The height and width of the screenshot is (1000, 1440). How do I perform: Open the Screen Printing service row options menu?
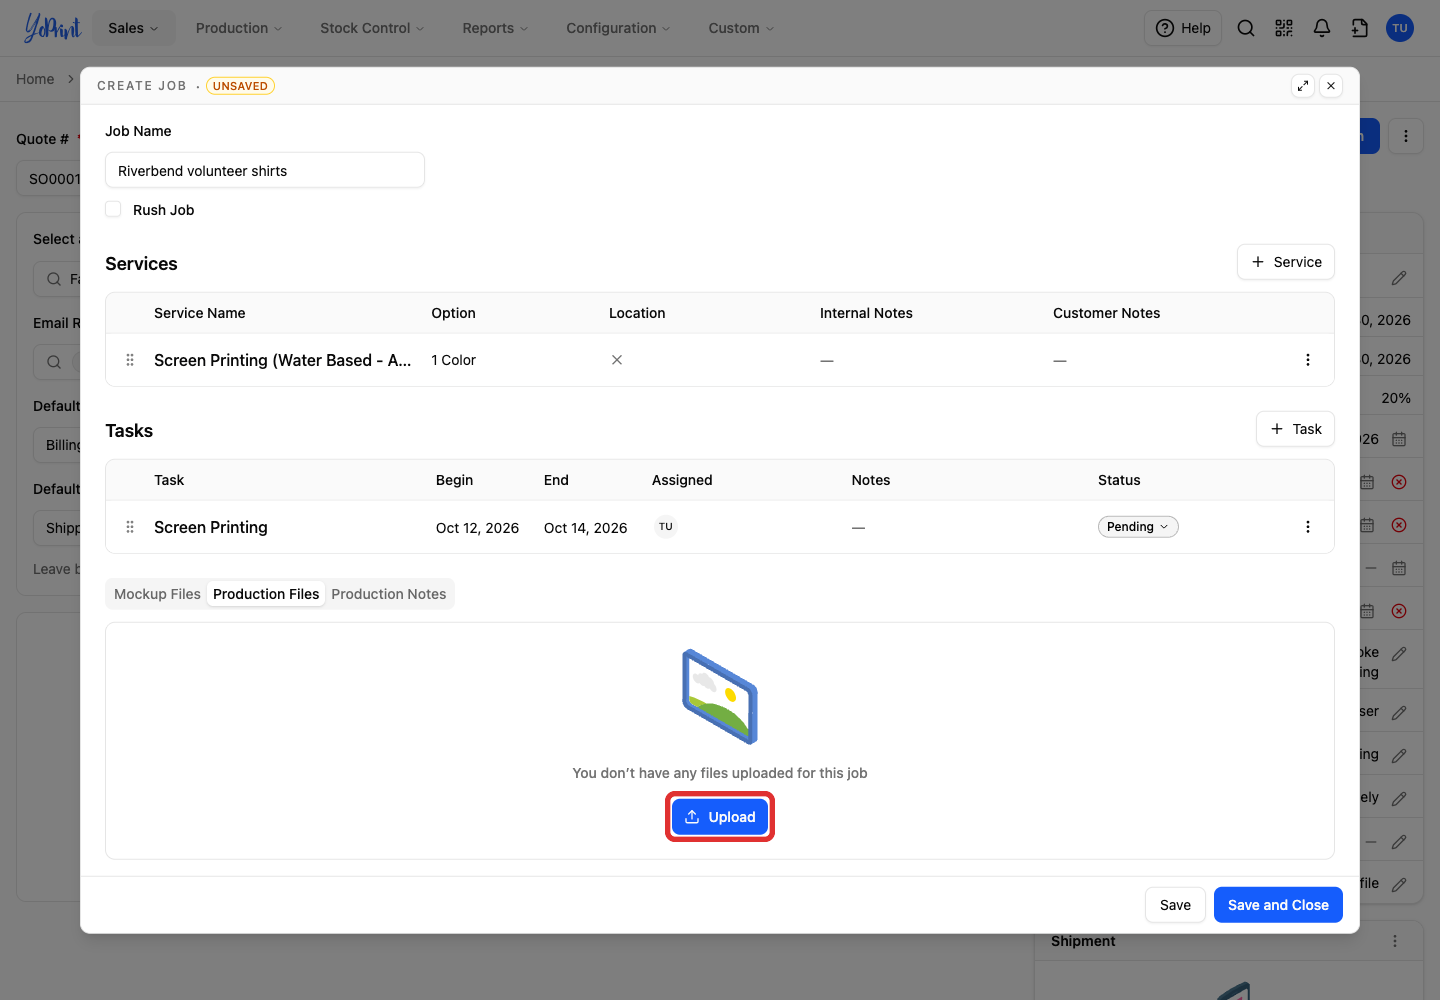pos(1308,360)
